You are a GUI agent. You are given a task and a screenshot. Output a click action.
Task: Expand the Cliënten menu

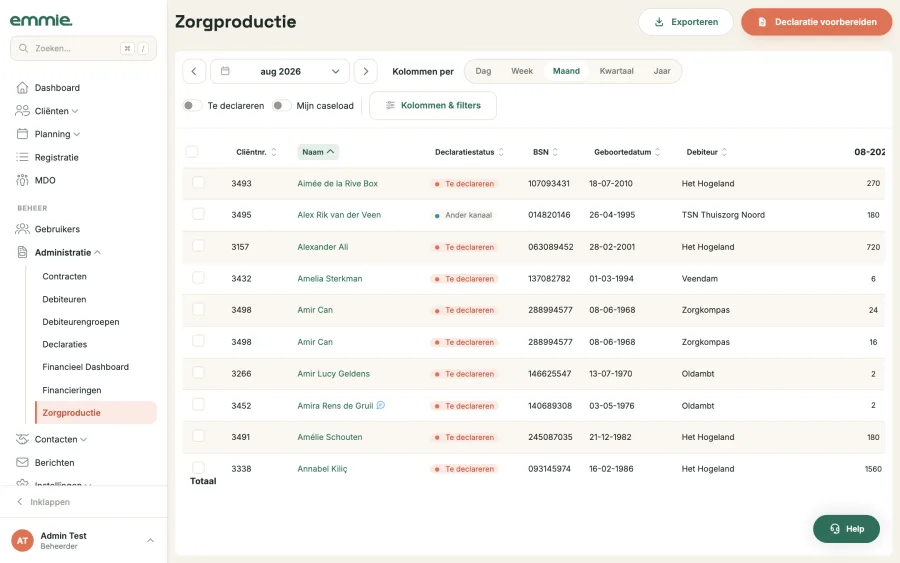coord(75,111)
